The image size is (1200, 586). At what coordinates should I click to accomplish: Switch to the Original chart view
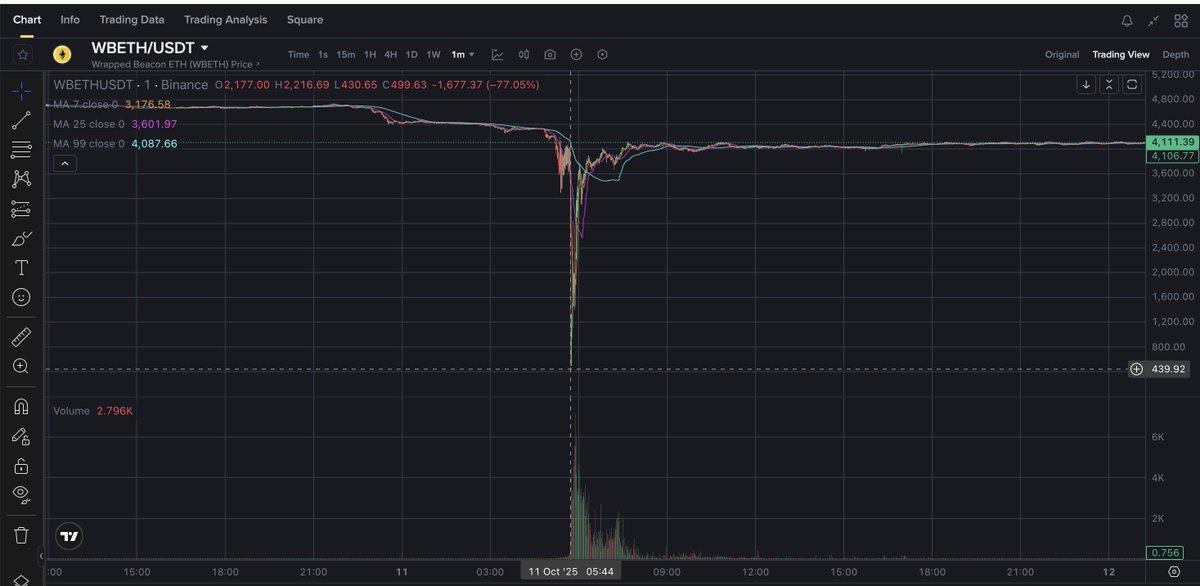click(1062, 54)
